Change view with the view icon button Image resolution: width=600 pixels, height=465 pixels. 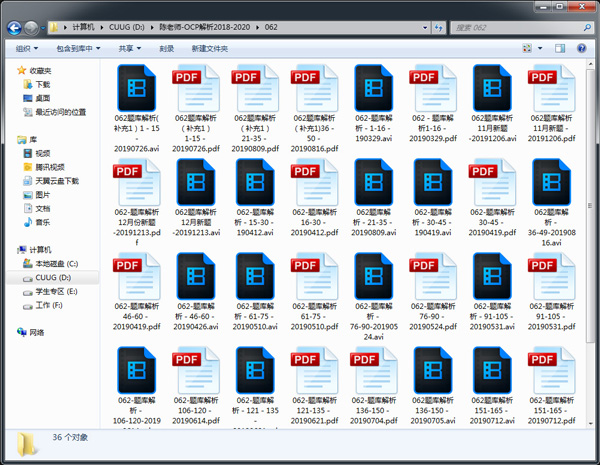tap(527, 48)
